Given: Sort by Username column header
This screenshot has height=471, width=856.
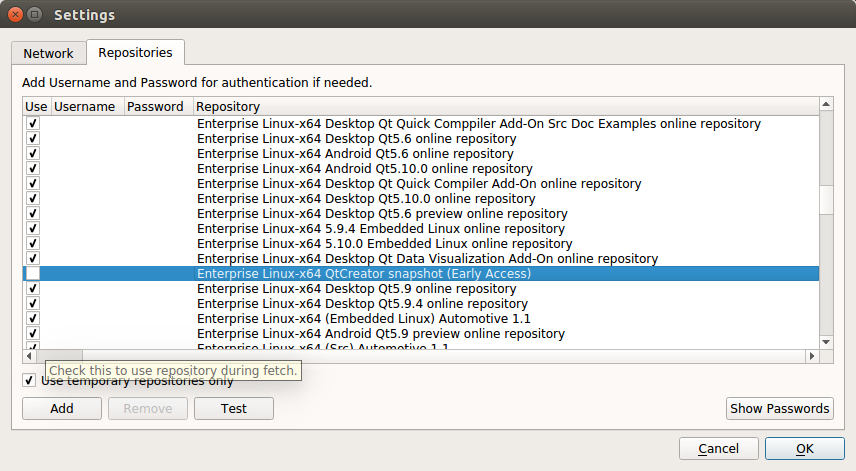Looking at the screenshot, I should coord(87,106).
